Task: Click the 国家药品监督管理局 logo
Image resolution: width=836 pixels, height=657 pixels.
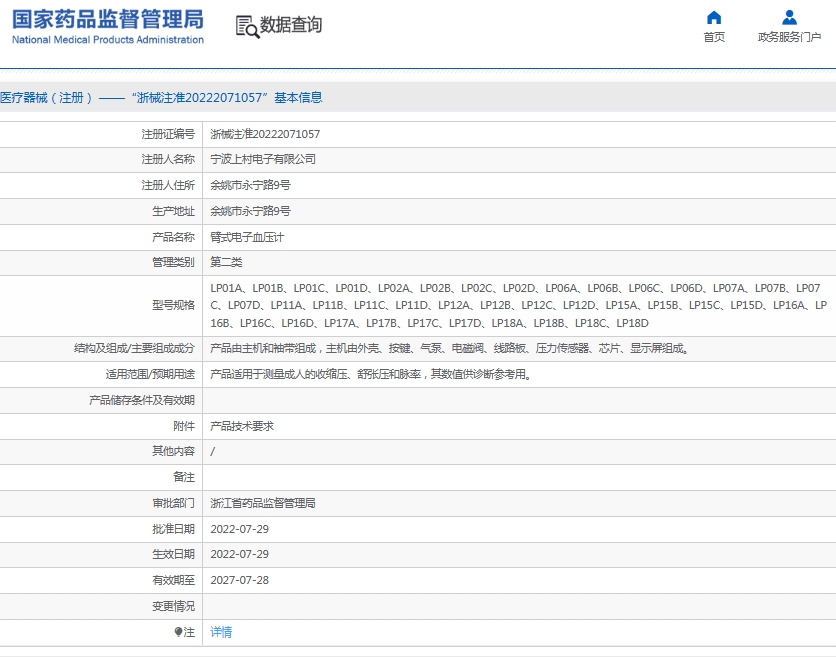Action: [108, 20]
